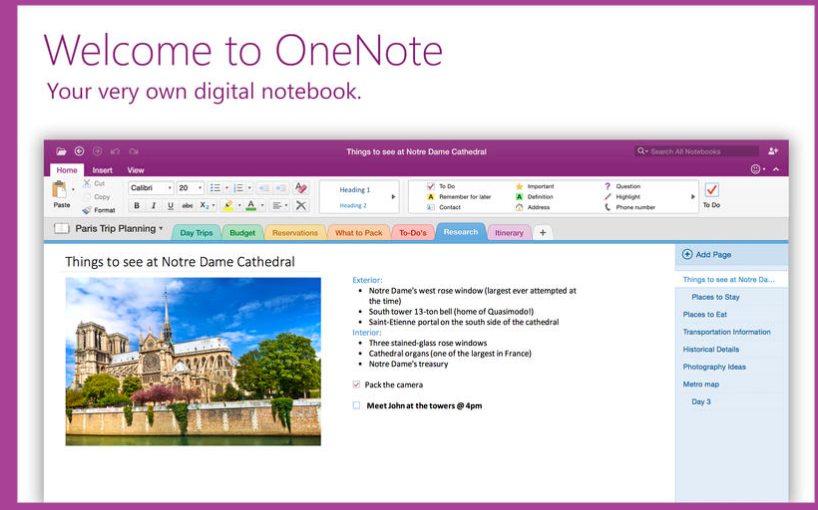Click the Add Page button
This screenshot has height=510, width=818.
click(707, 254)
